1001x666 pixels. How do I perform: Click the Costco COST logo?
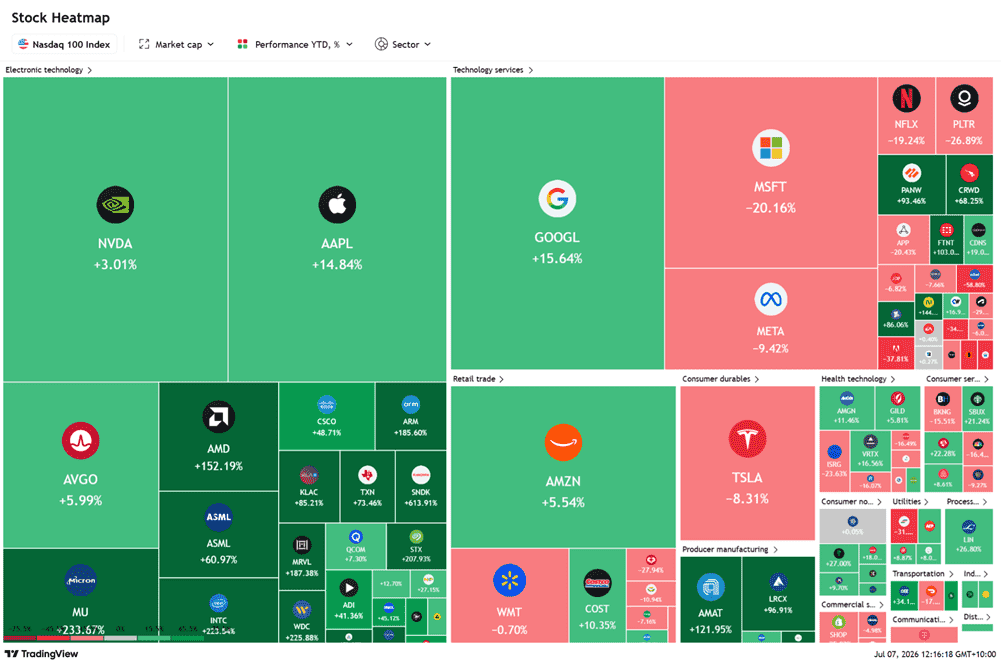coord(598,583)
